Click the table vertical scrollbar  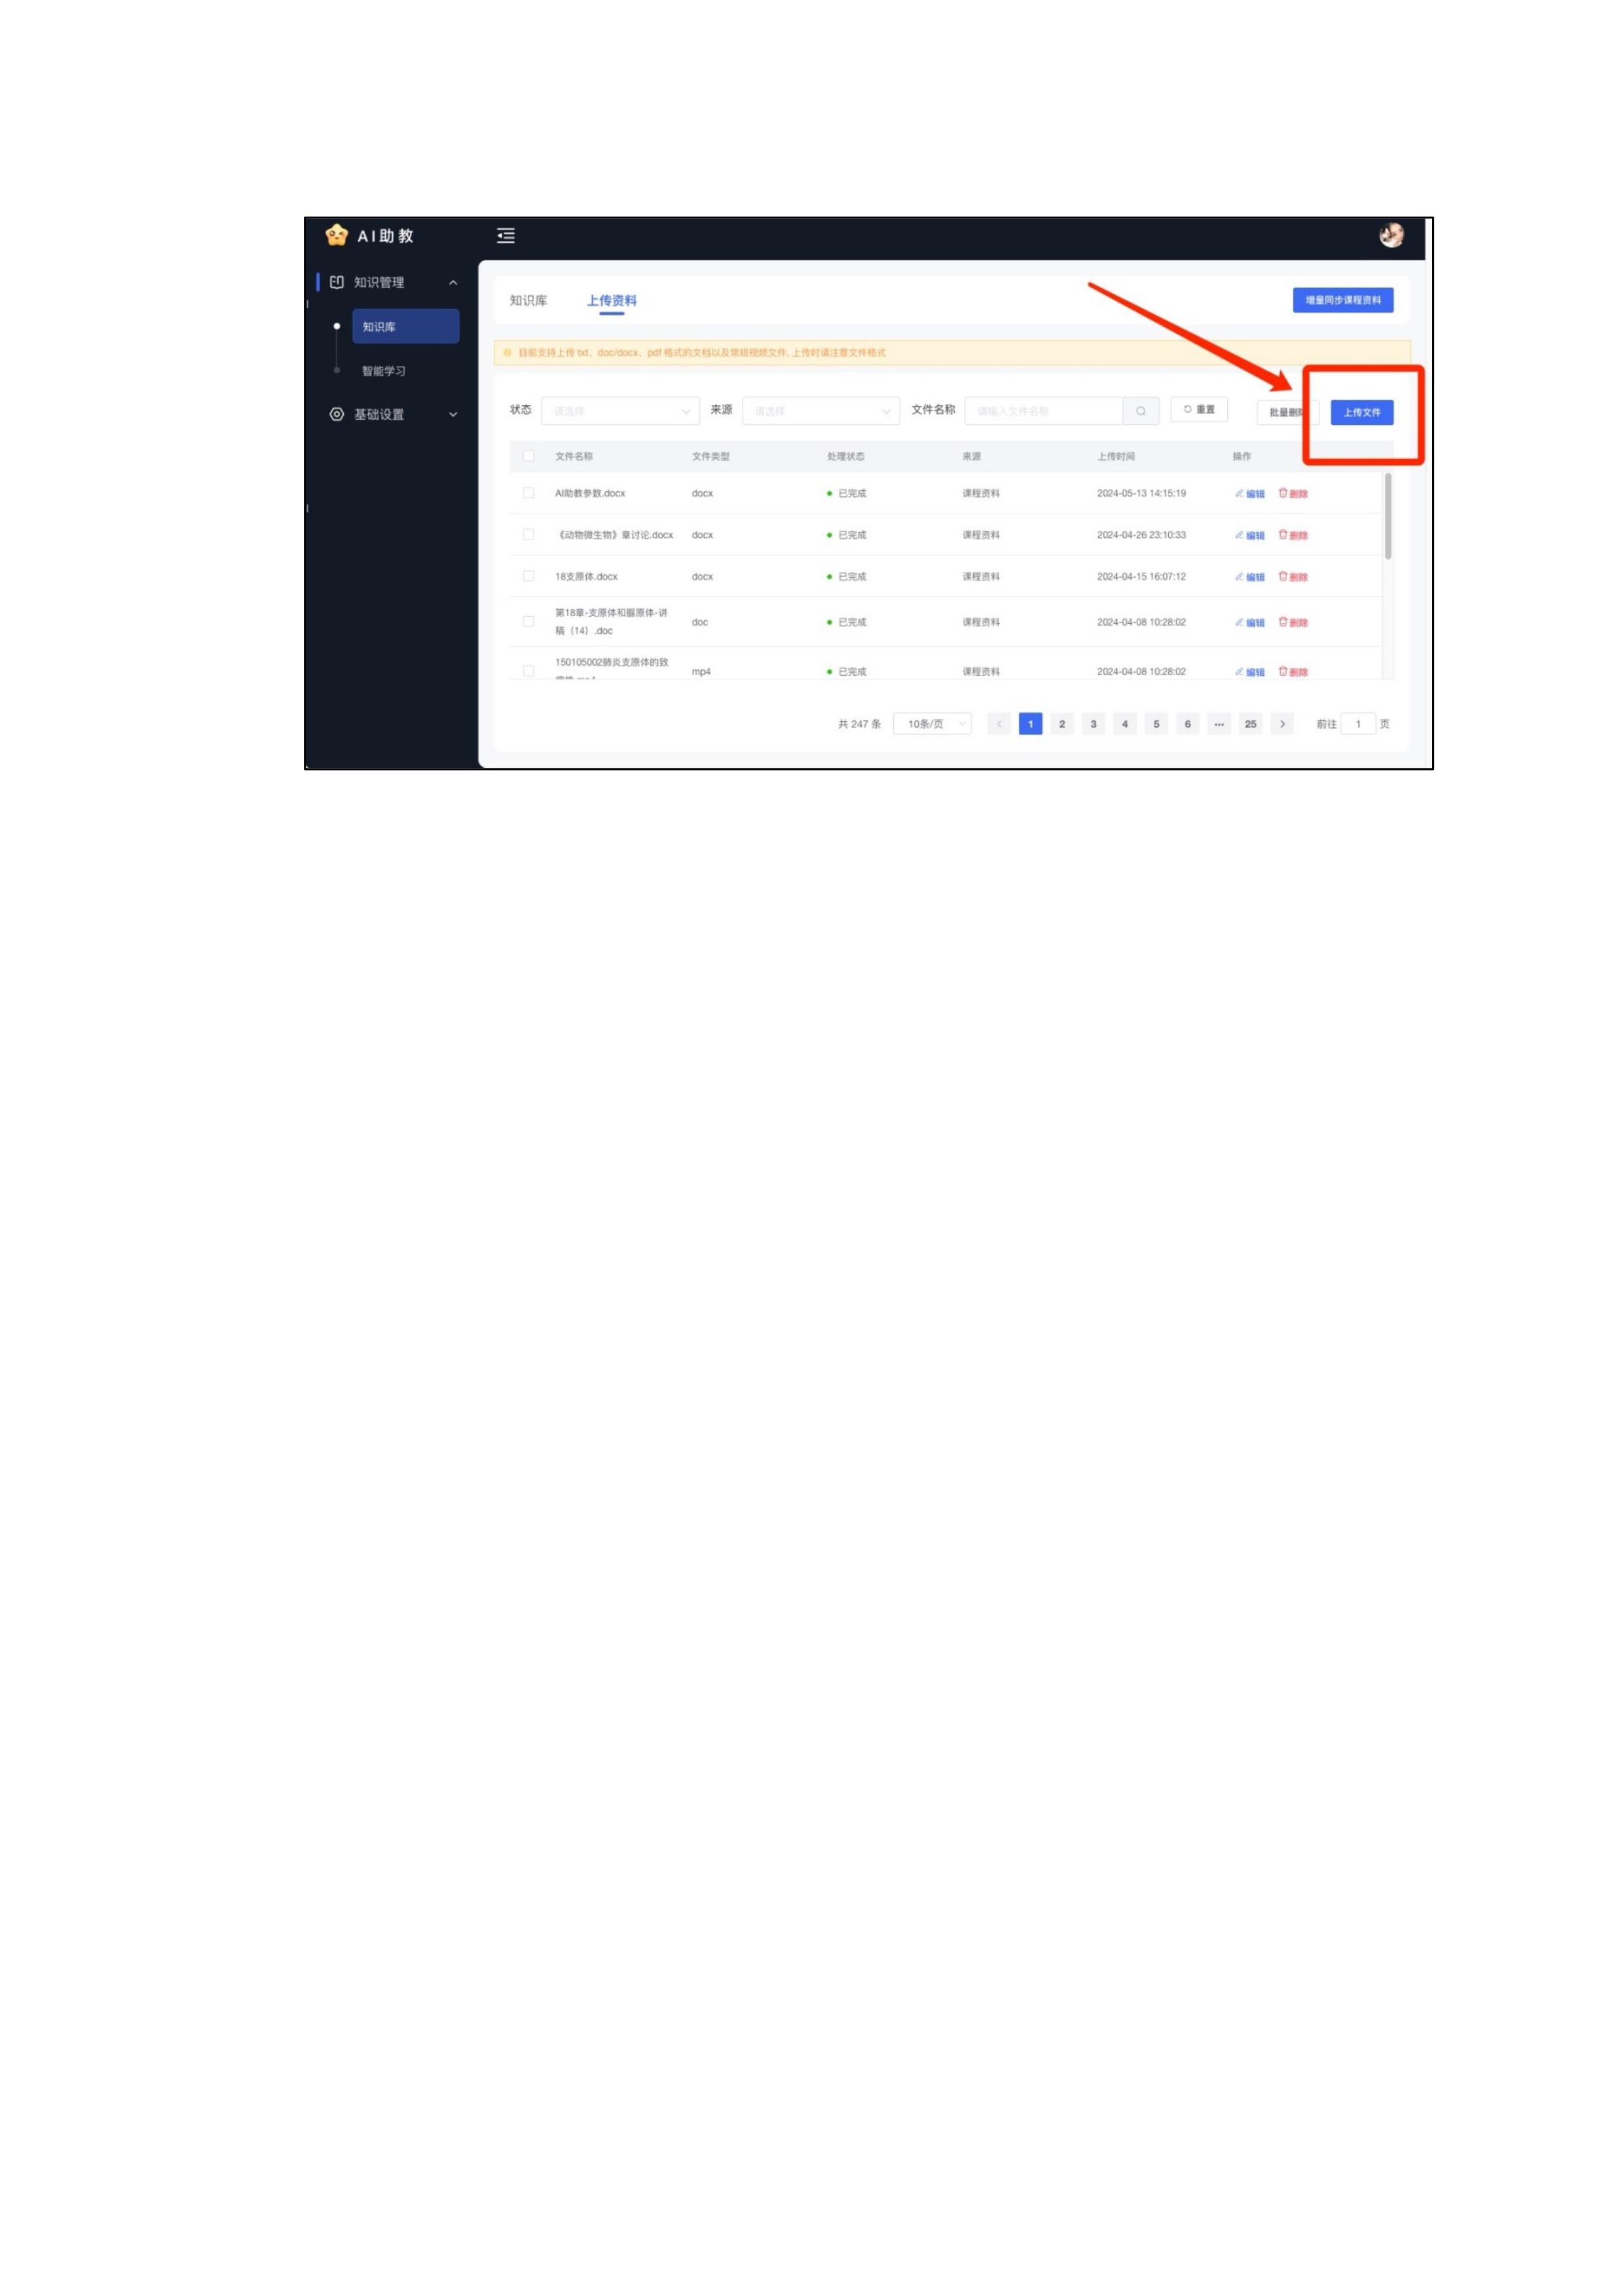(x=1388, y=516)
